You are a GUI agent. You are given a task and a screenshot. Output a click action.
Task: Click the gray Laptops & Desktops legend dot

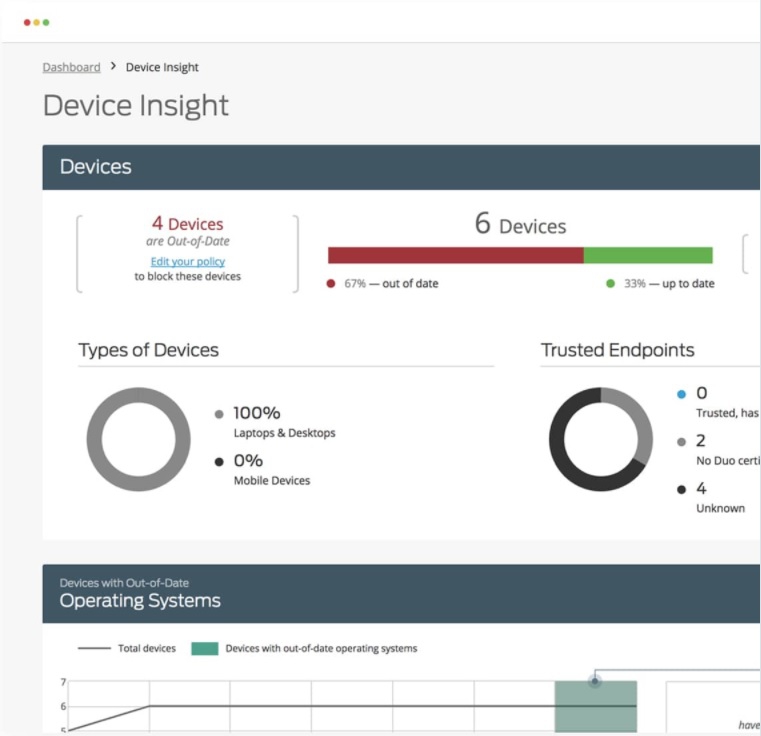pyautogui.click(x=219, y=414)
